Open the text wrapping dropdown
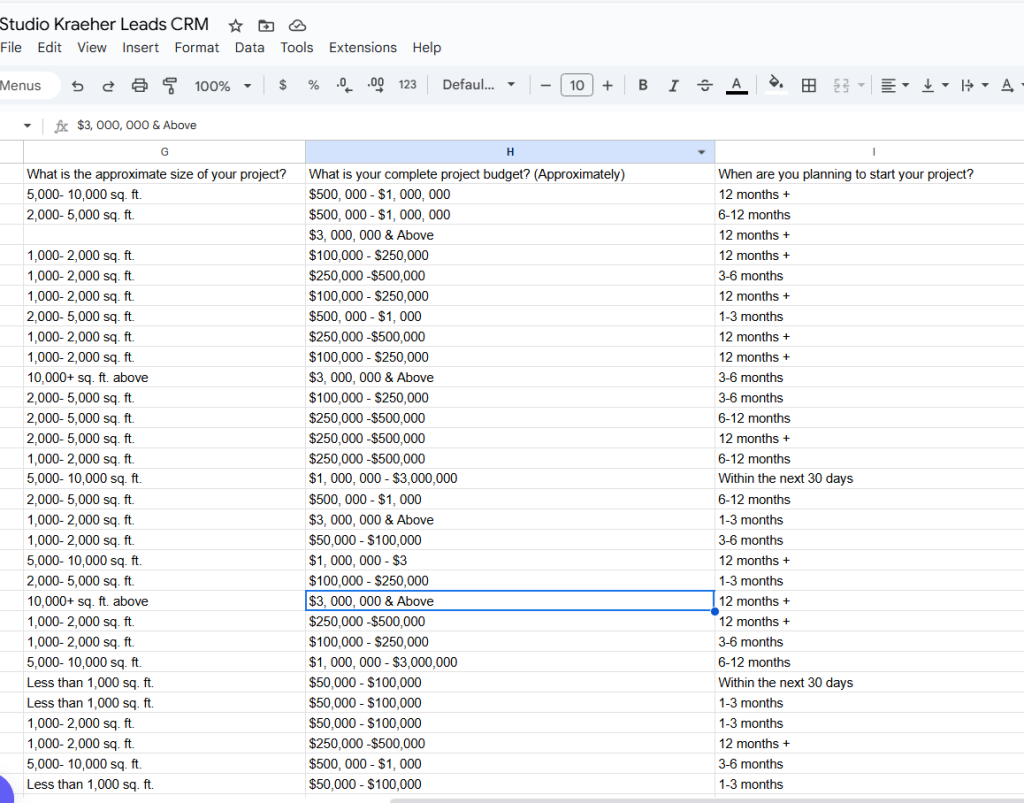 pos(975,86)
